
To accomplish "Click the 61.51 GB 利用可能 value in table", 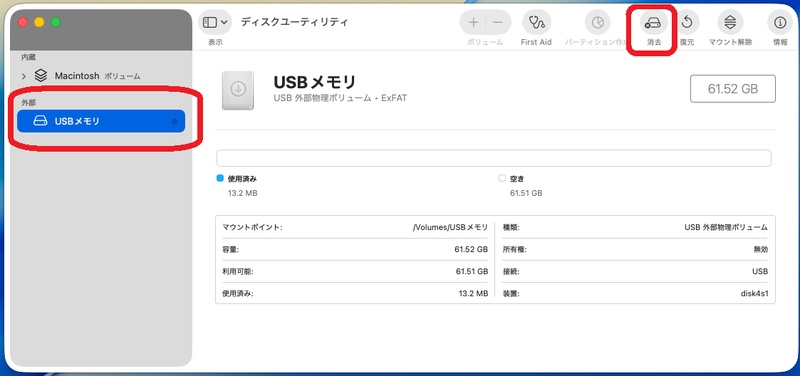I will [x=472, y=271].
